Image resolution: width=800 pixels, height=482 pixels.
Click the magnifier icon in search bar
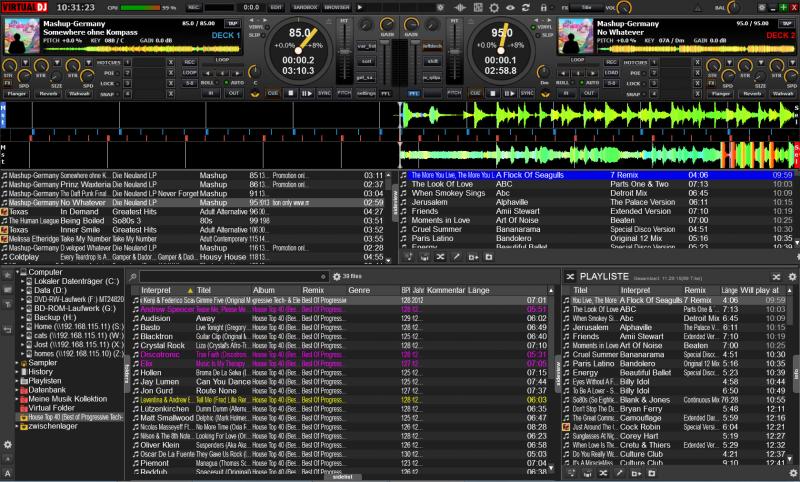(x=133, y=275)
